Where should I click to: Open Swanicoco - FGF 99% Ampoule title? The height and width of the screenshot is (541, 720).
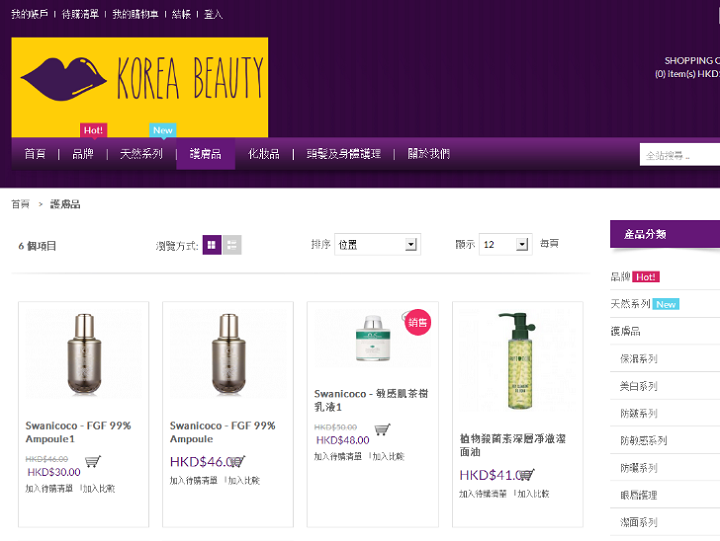pos(222,432)
